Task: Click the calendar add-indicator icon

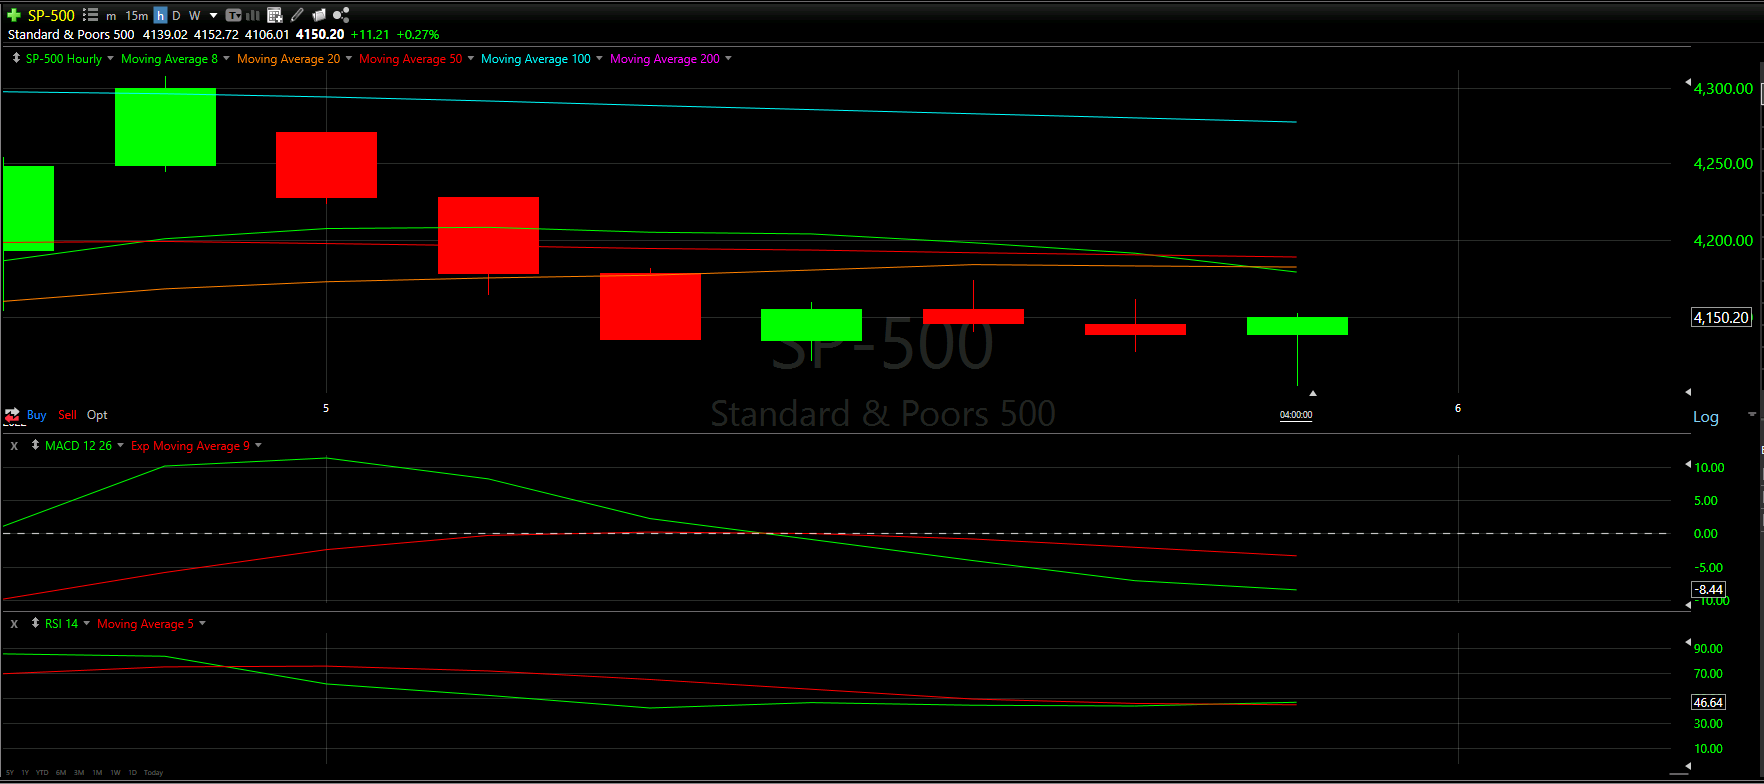Action: pyautogui.click(x=275, y=15)
